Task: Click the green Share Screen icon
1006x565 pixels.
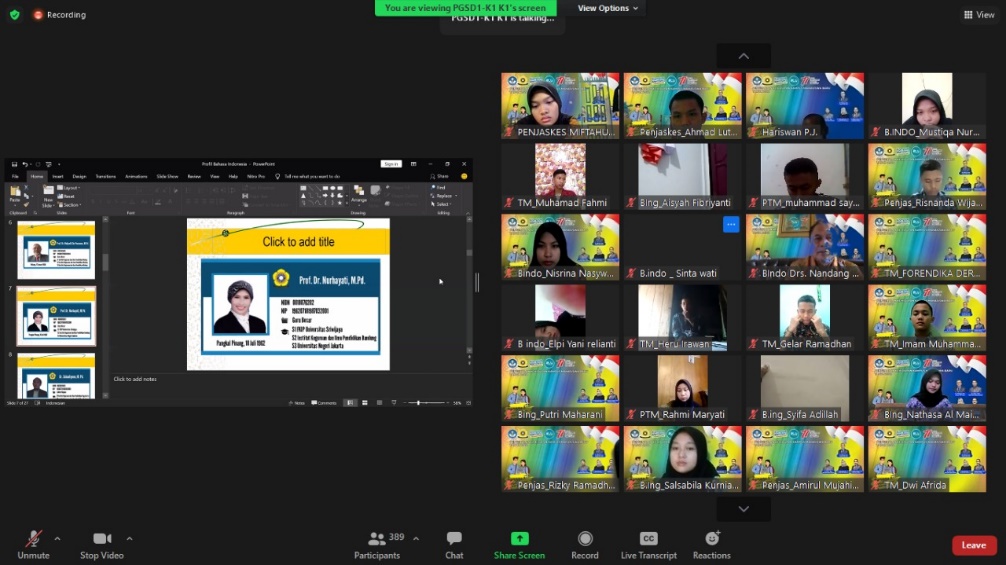Action: (520, 539)
